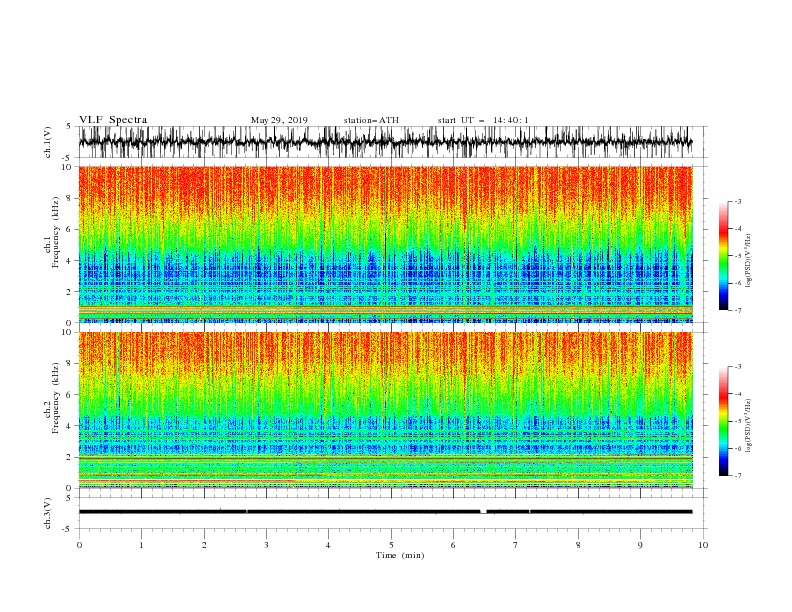Click the ch.1 spectrogram color bar
Viewport: 792px width, 612px height.
pos(723,256)
